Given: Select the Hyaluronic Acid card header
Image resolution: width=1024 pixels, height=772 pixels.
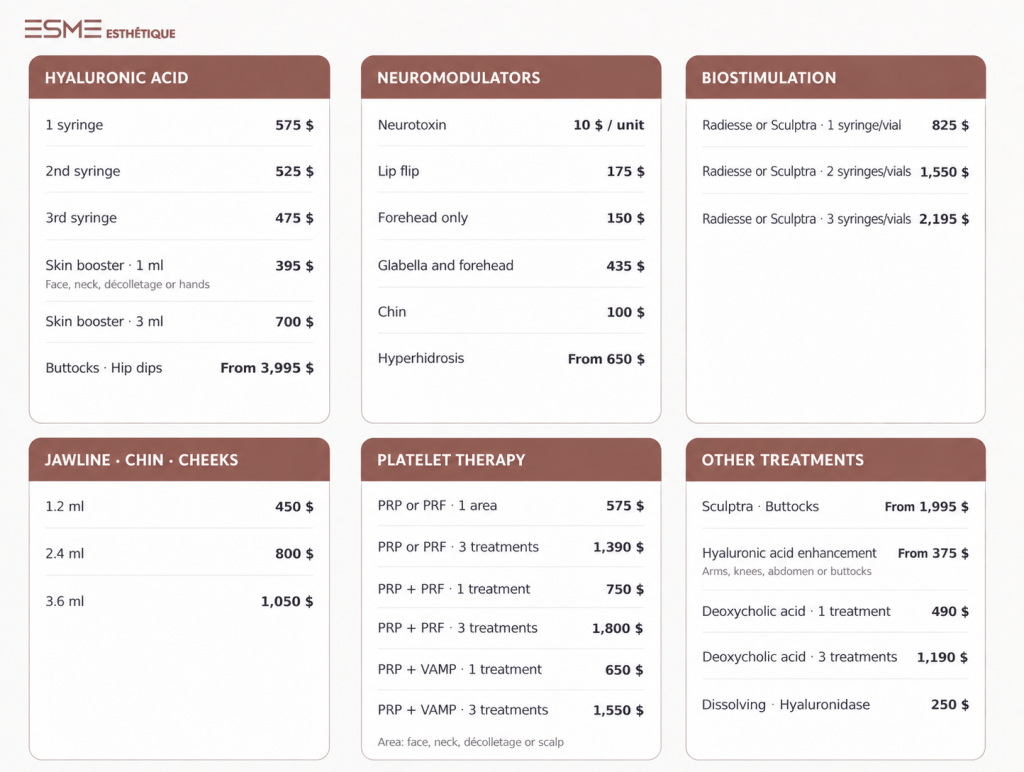Looking at the screenshot, I should tap(180, 77).
